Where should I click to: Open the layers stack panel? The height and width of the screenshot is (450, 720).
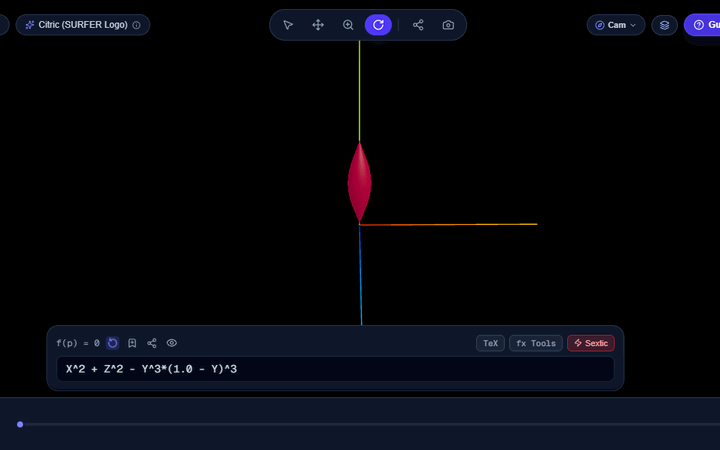pyautogui.click(x=664, y=25)
